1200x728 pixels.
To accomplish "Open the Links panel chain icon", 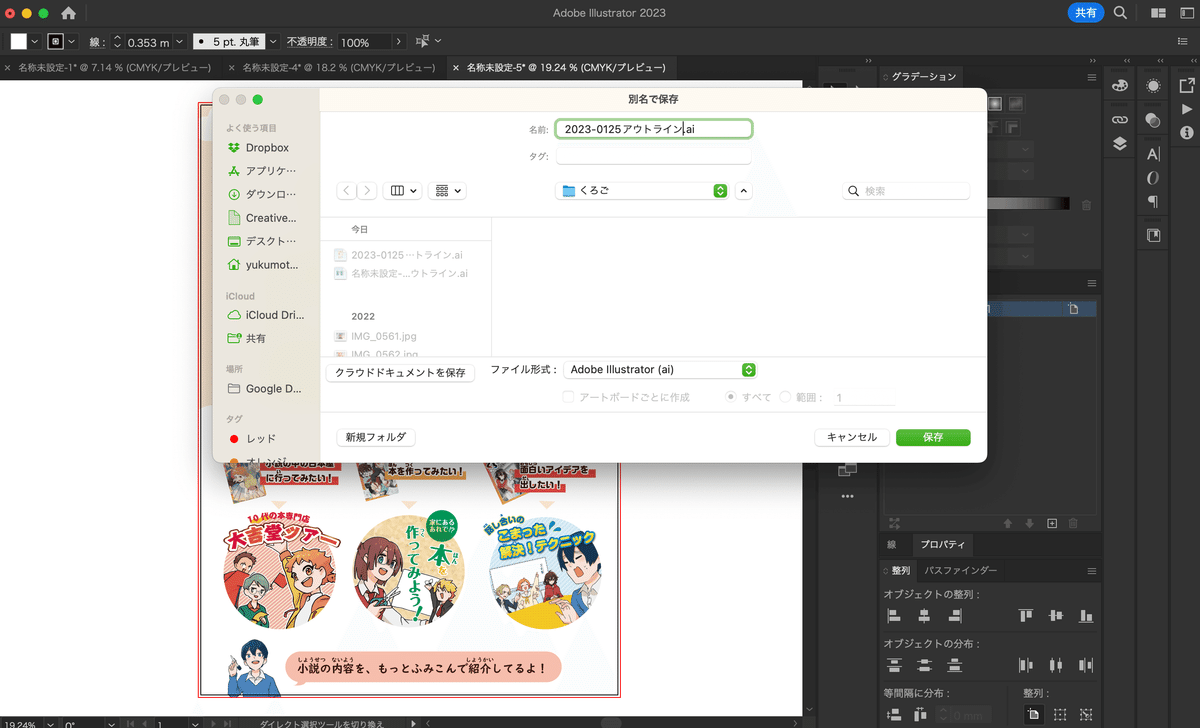I will coord(1120,119).
